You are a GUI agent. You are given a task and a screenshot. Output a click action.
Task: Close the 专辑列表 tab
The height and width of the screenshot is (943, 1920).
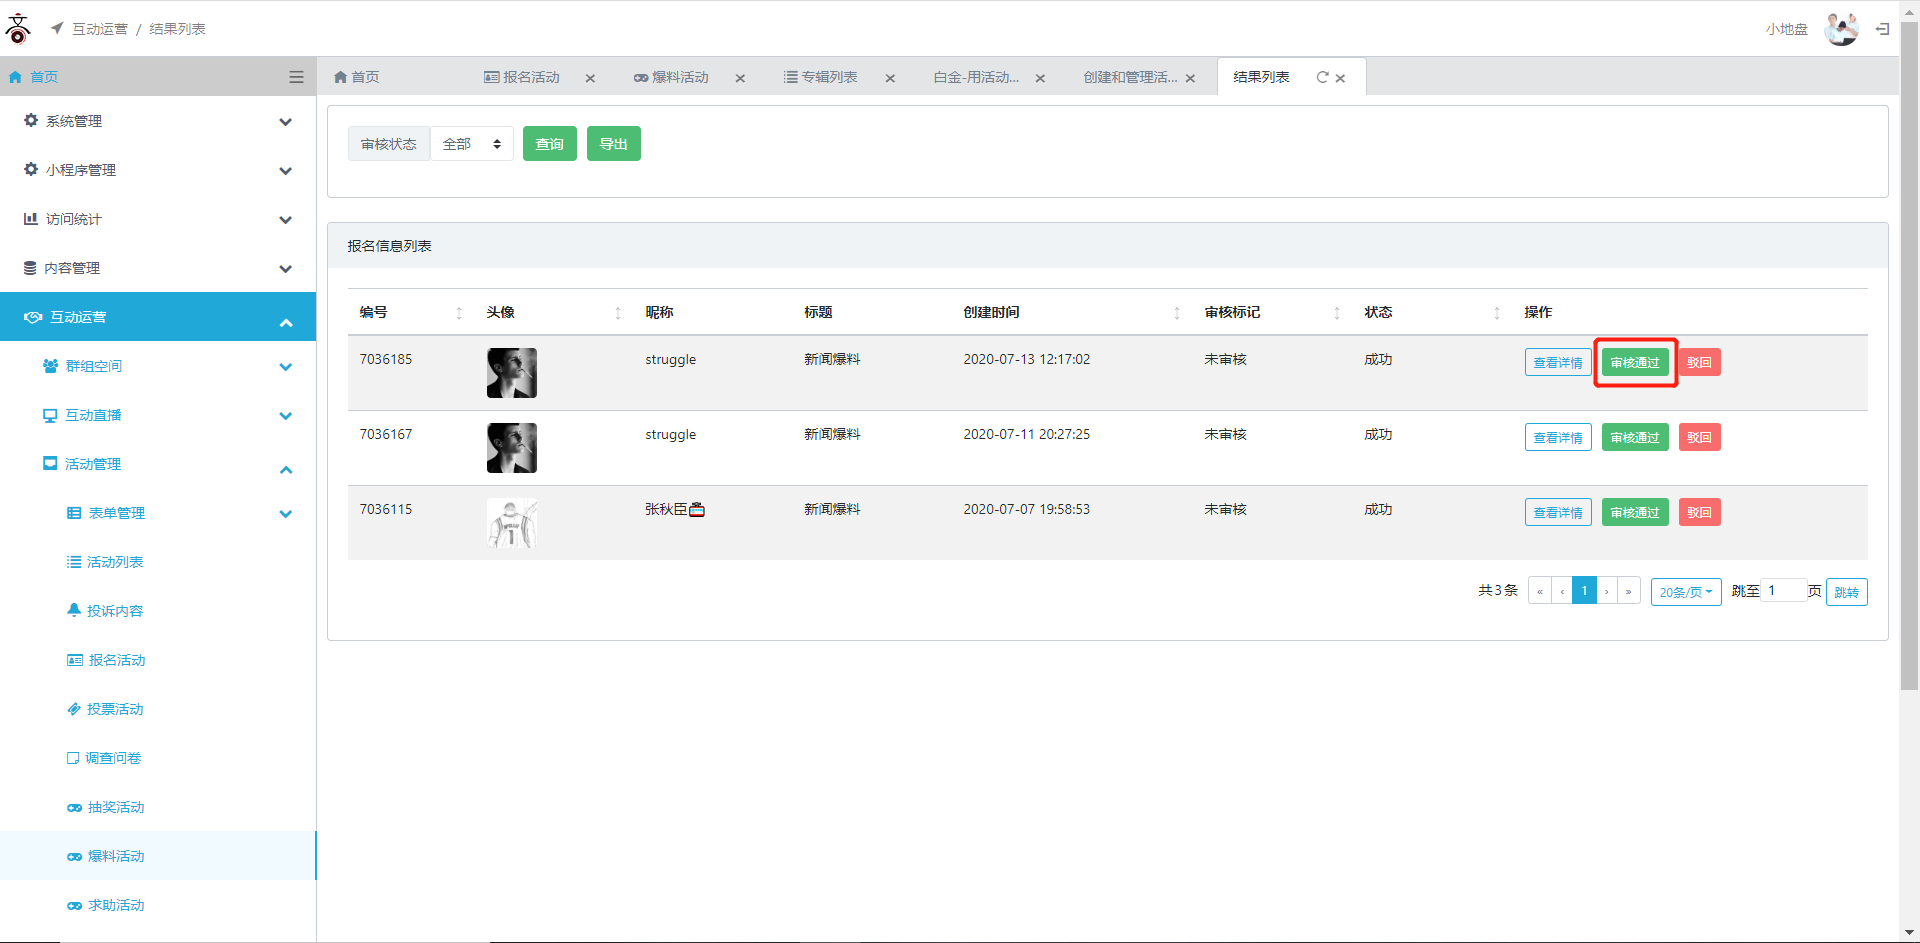[x=890, y=78]
